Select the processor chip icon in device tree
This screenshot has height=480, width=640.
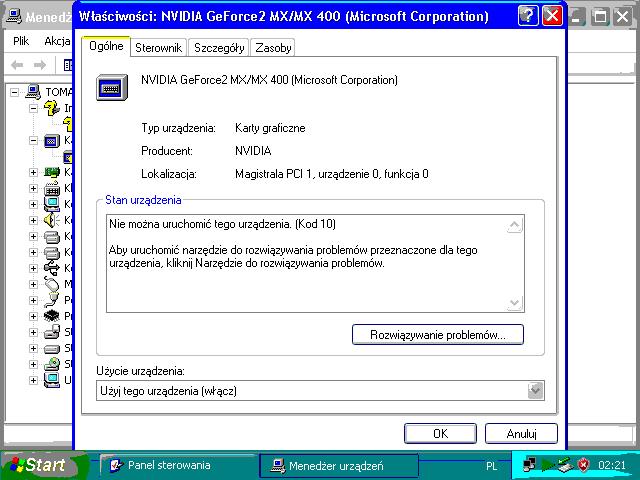pos(52,316)
